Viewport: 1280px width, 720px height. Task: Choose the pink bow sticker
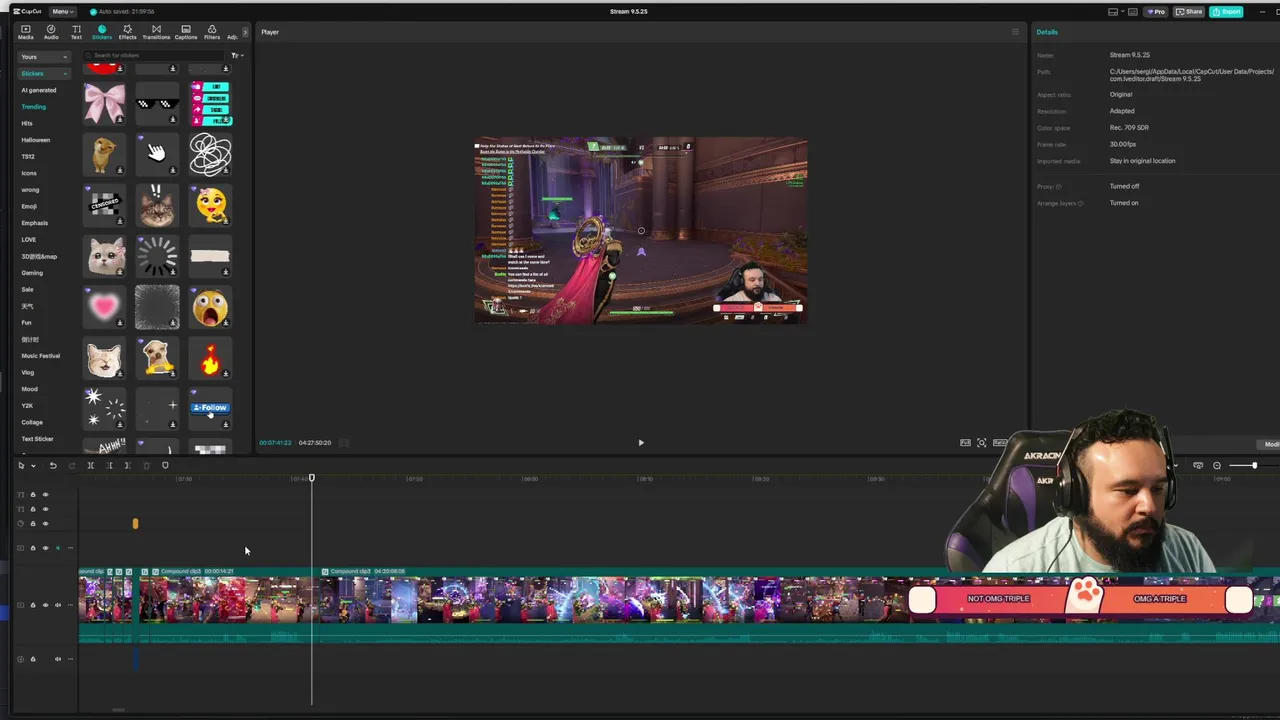[x=104, y=103]
